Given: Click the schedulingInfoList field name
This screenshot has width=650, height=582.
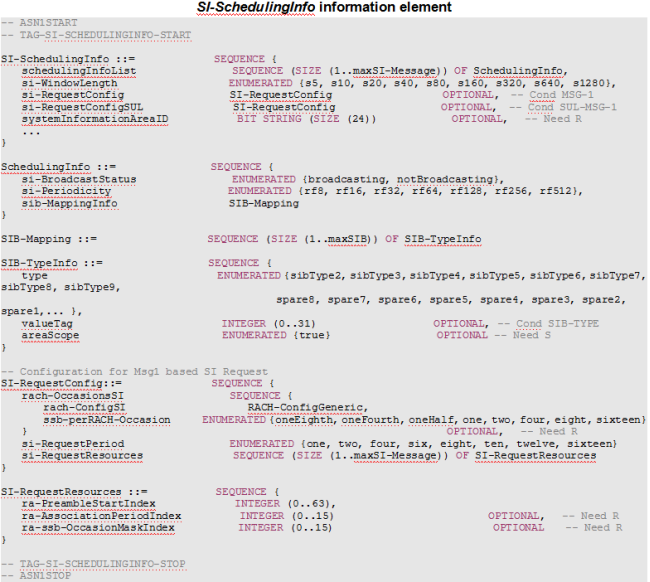Looking at the screenshot, I should pyautogui.click(x=79, y=71).
